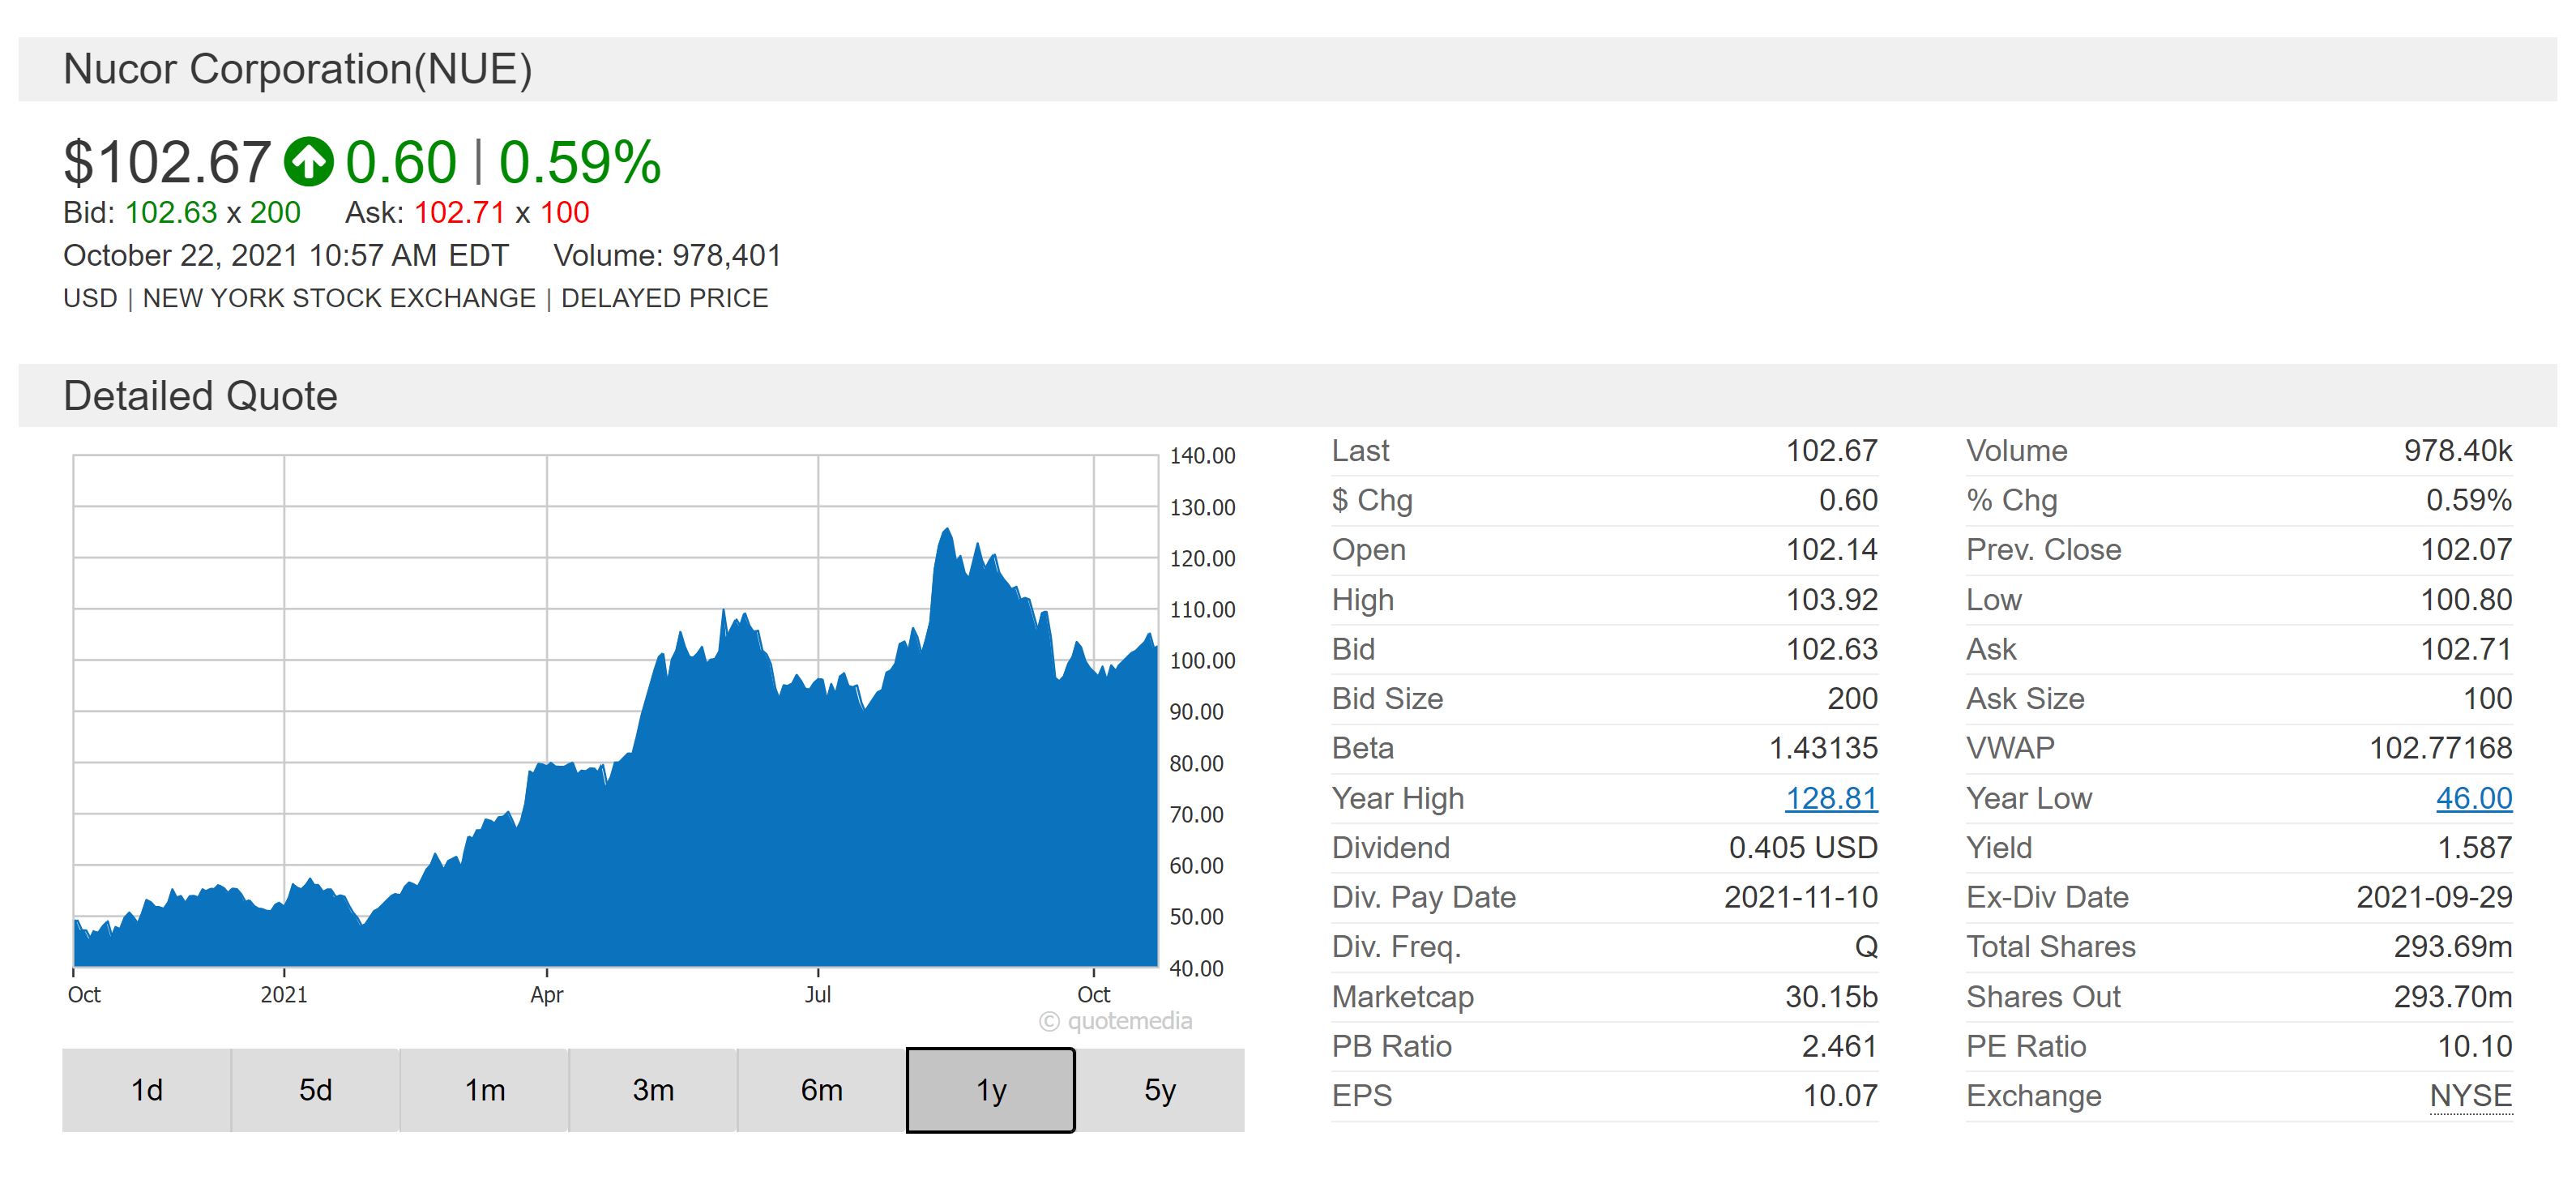Click the Apr marker on chart axis

(546, 994)
